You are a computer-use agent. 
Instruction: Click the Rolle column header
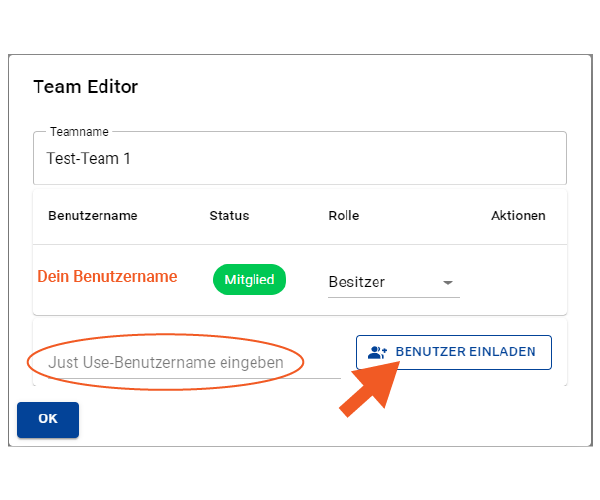(344, 216)
